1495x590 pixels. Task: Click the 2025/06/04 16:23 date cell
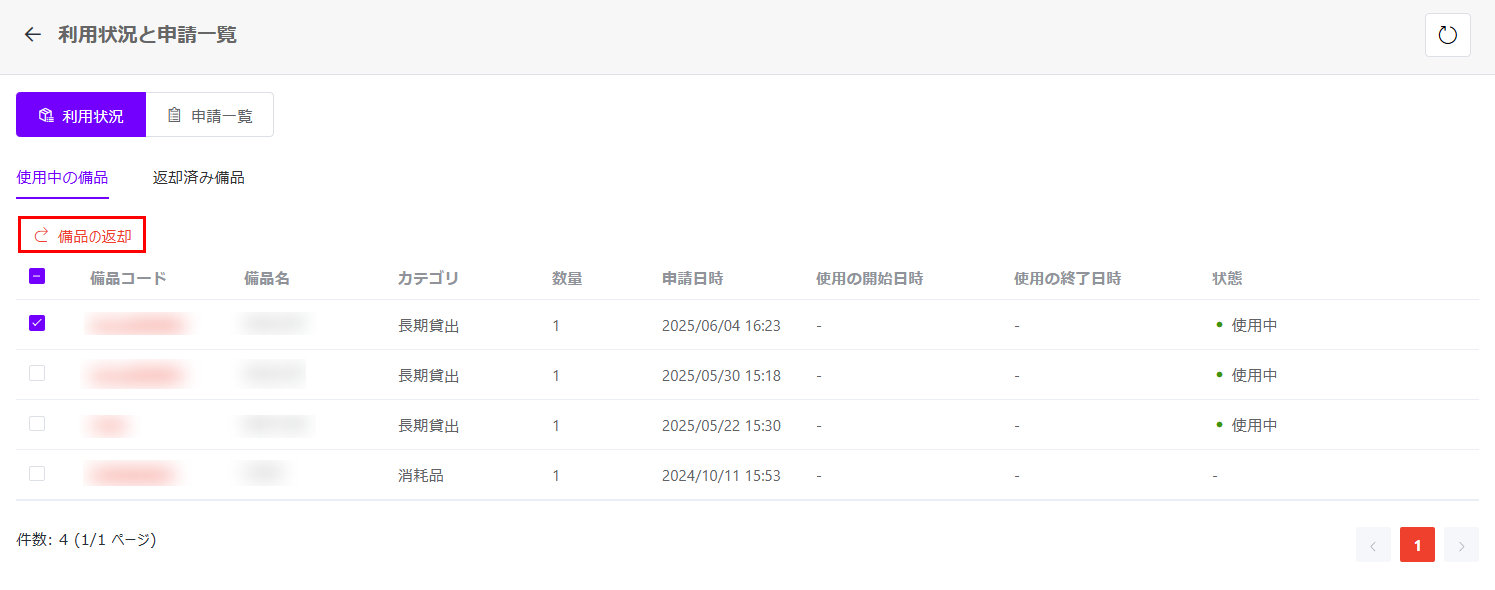click(721, 325)
